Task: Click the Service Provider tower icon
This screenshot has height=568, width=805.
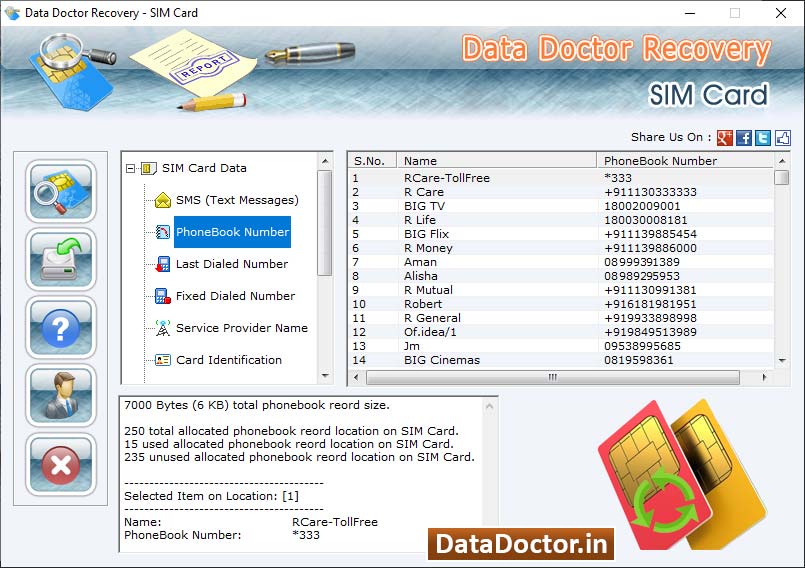Action: pyautogui.click(x=163, y=328)
